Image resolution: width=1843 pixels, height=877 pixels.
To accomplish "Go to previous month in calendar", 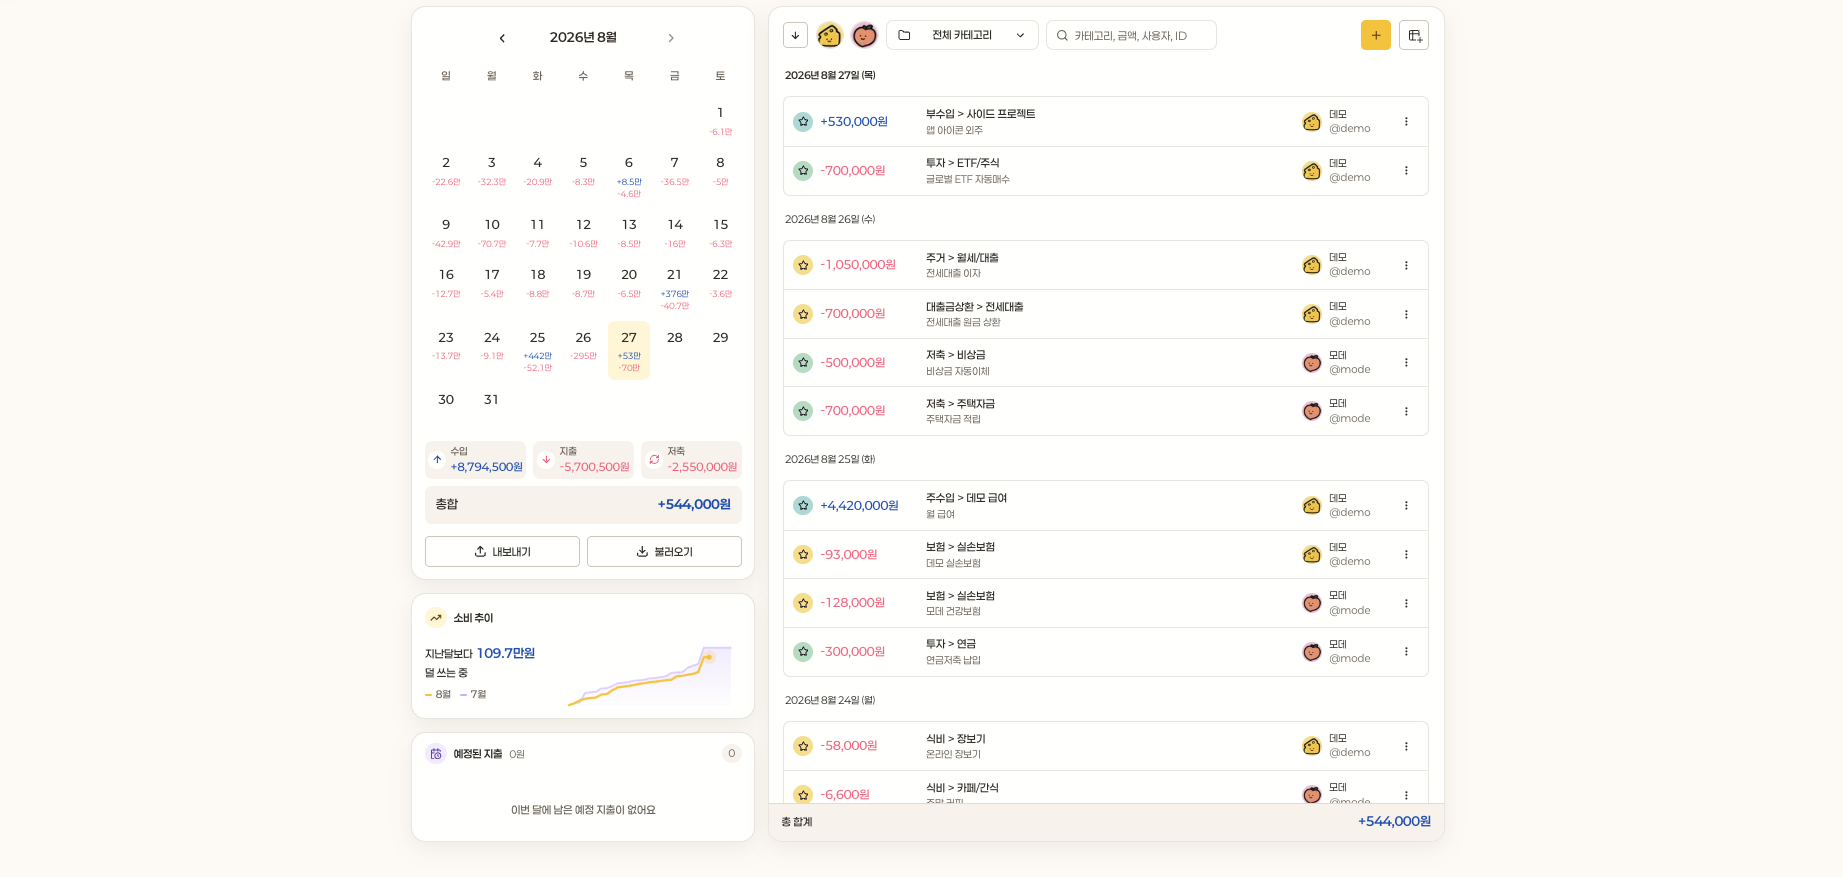I will tap(502, 38).
